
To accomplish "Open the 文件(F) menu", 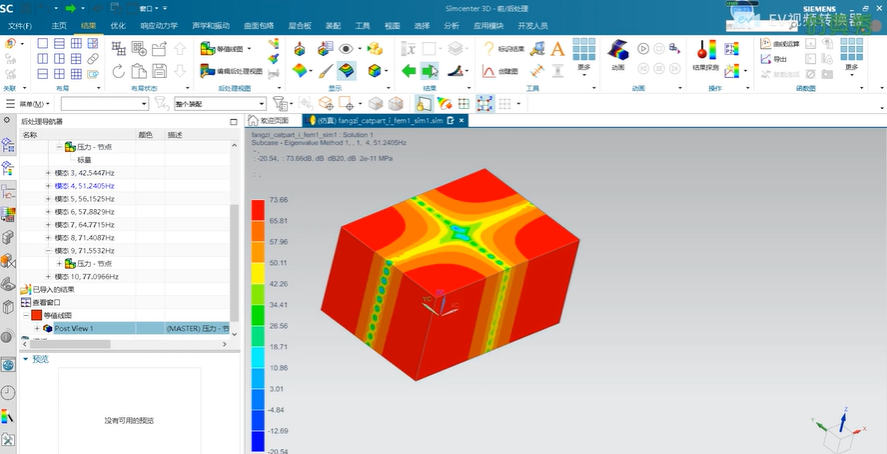I will click(x=20, y=24).
